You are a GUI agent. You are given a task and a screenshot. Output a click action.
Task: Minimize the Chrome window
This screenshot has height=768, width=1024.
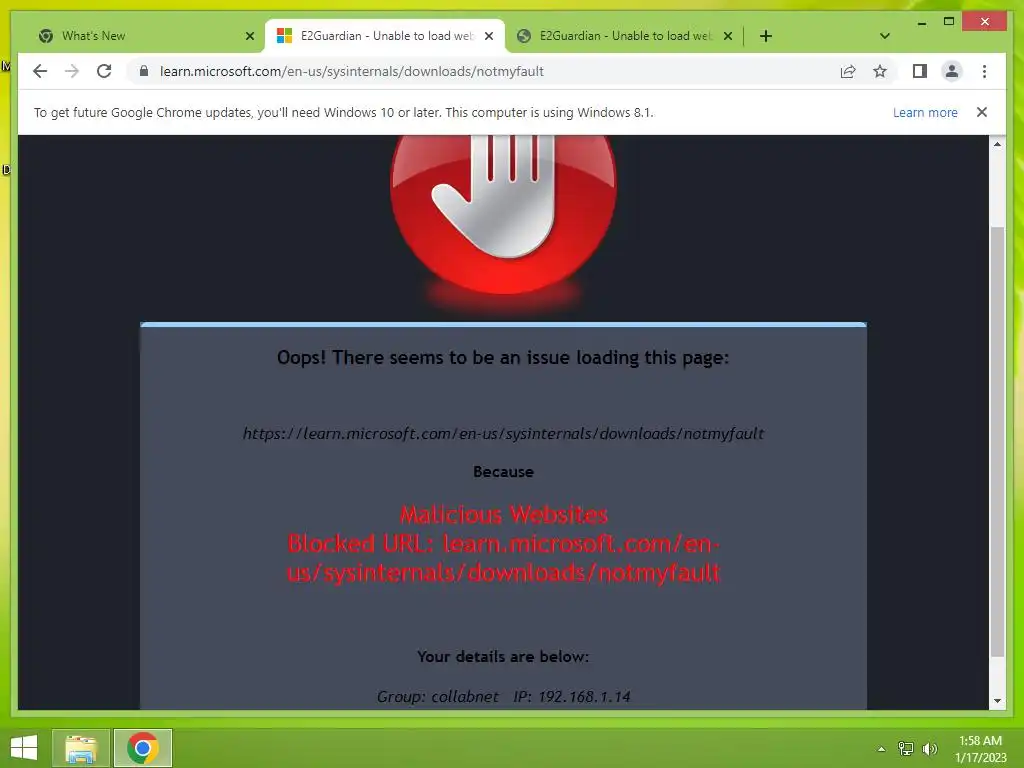tap(921, 22)
